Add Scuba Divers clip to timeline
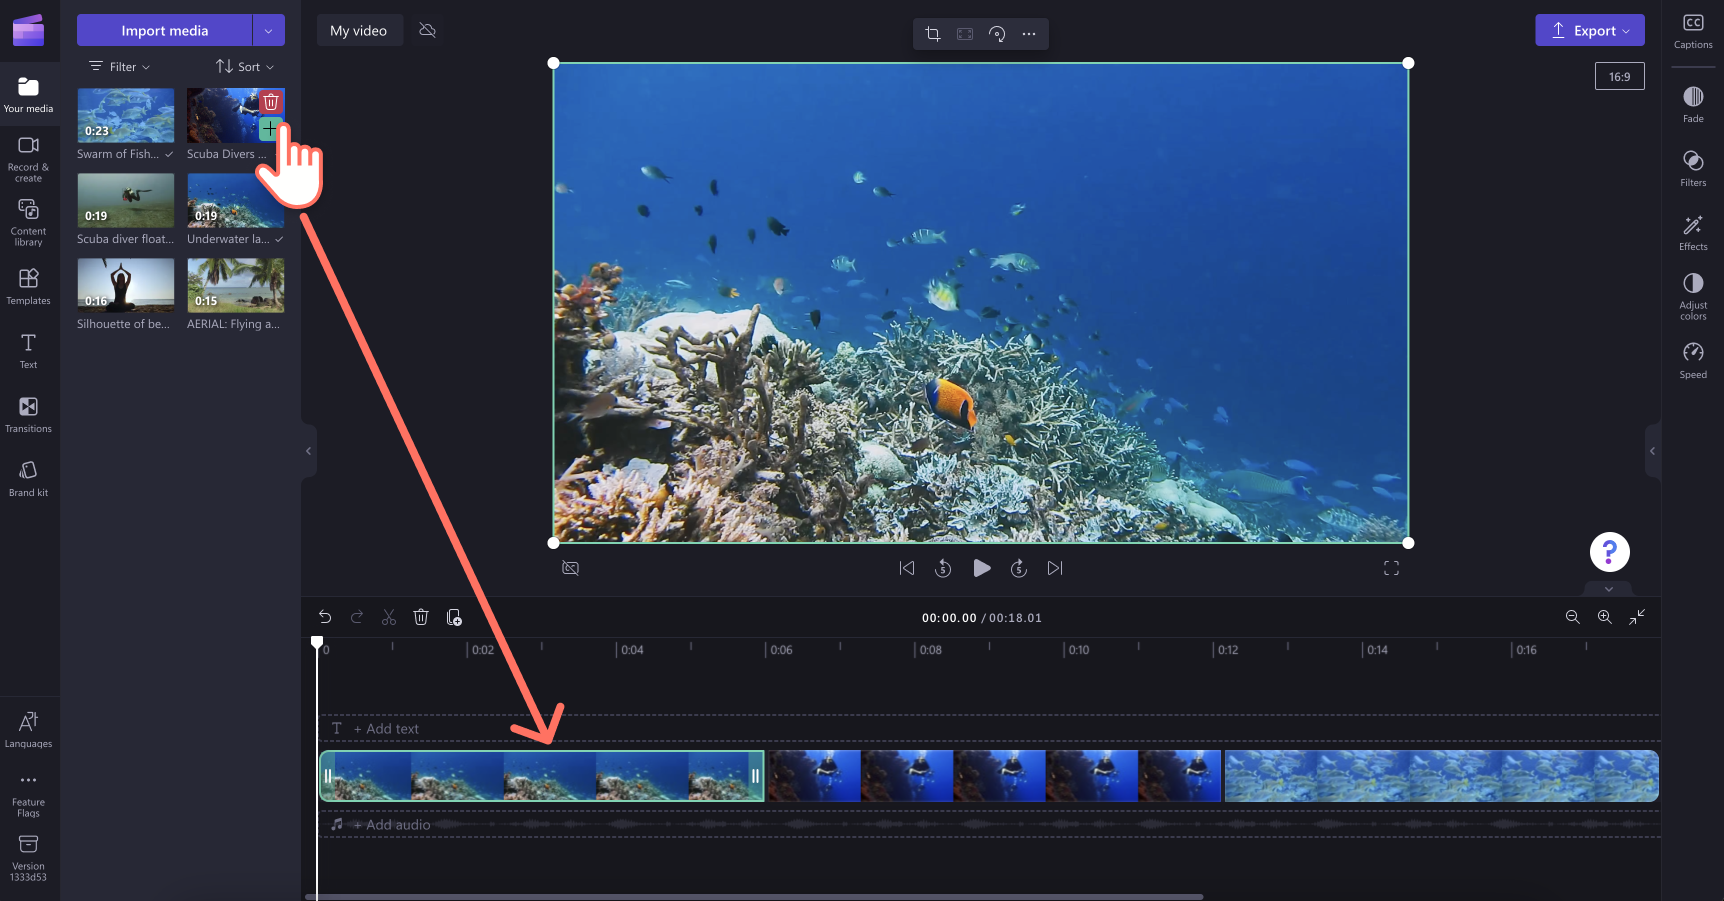Image resolution: width=1724 pixels, height=901 pixels. click(270, 128)
